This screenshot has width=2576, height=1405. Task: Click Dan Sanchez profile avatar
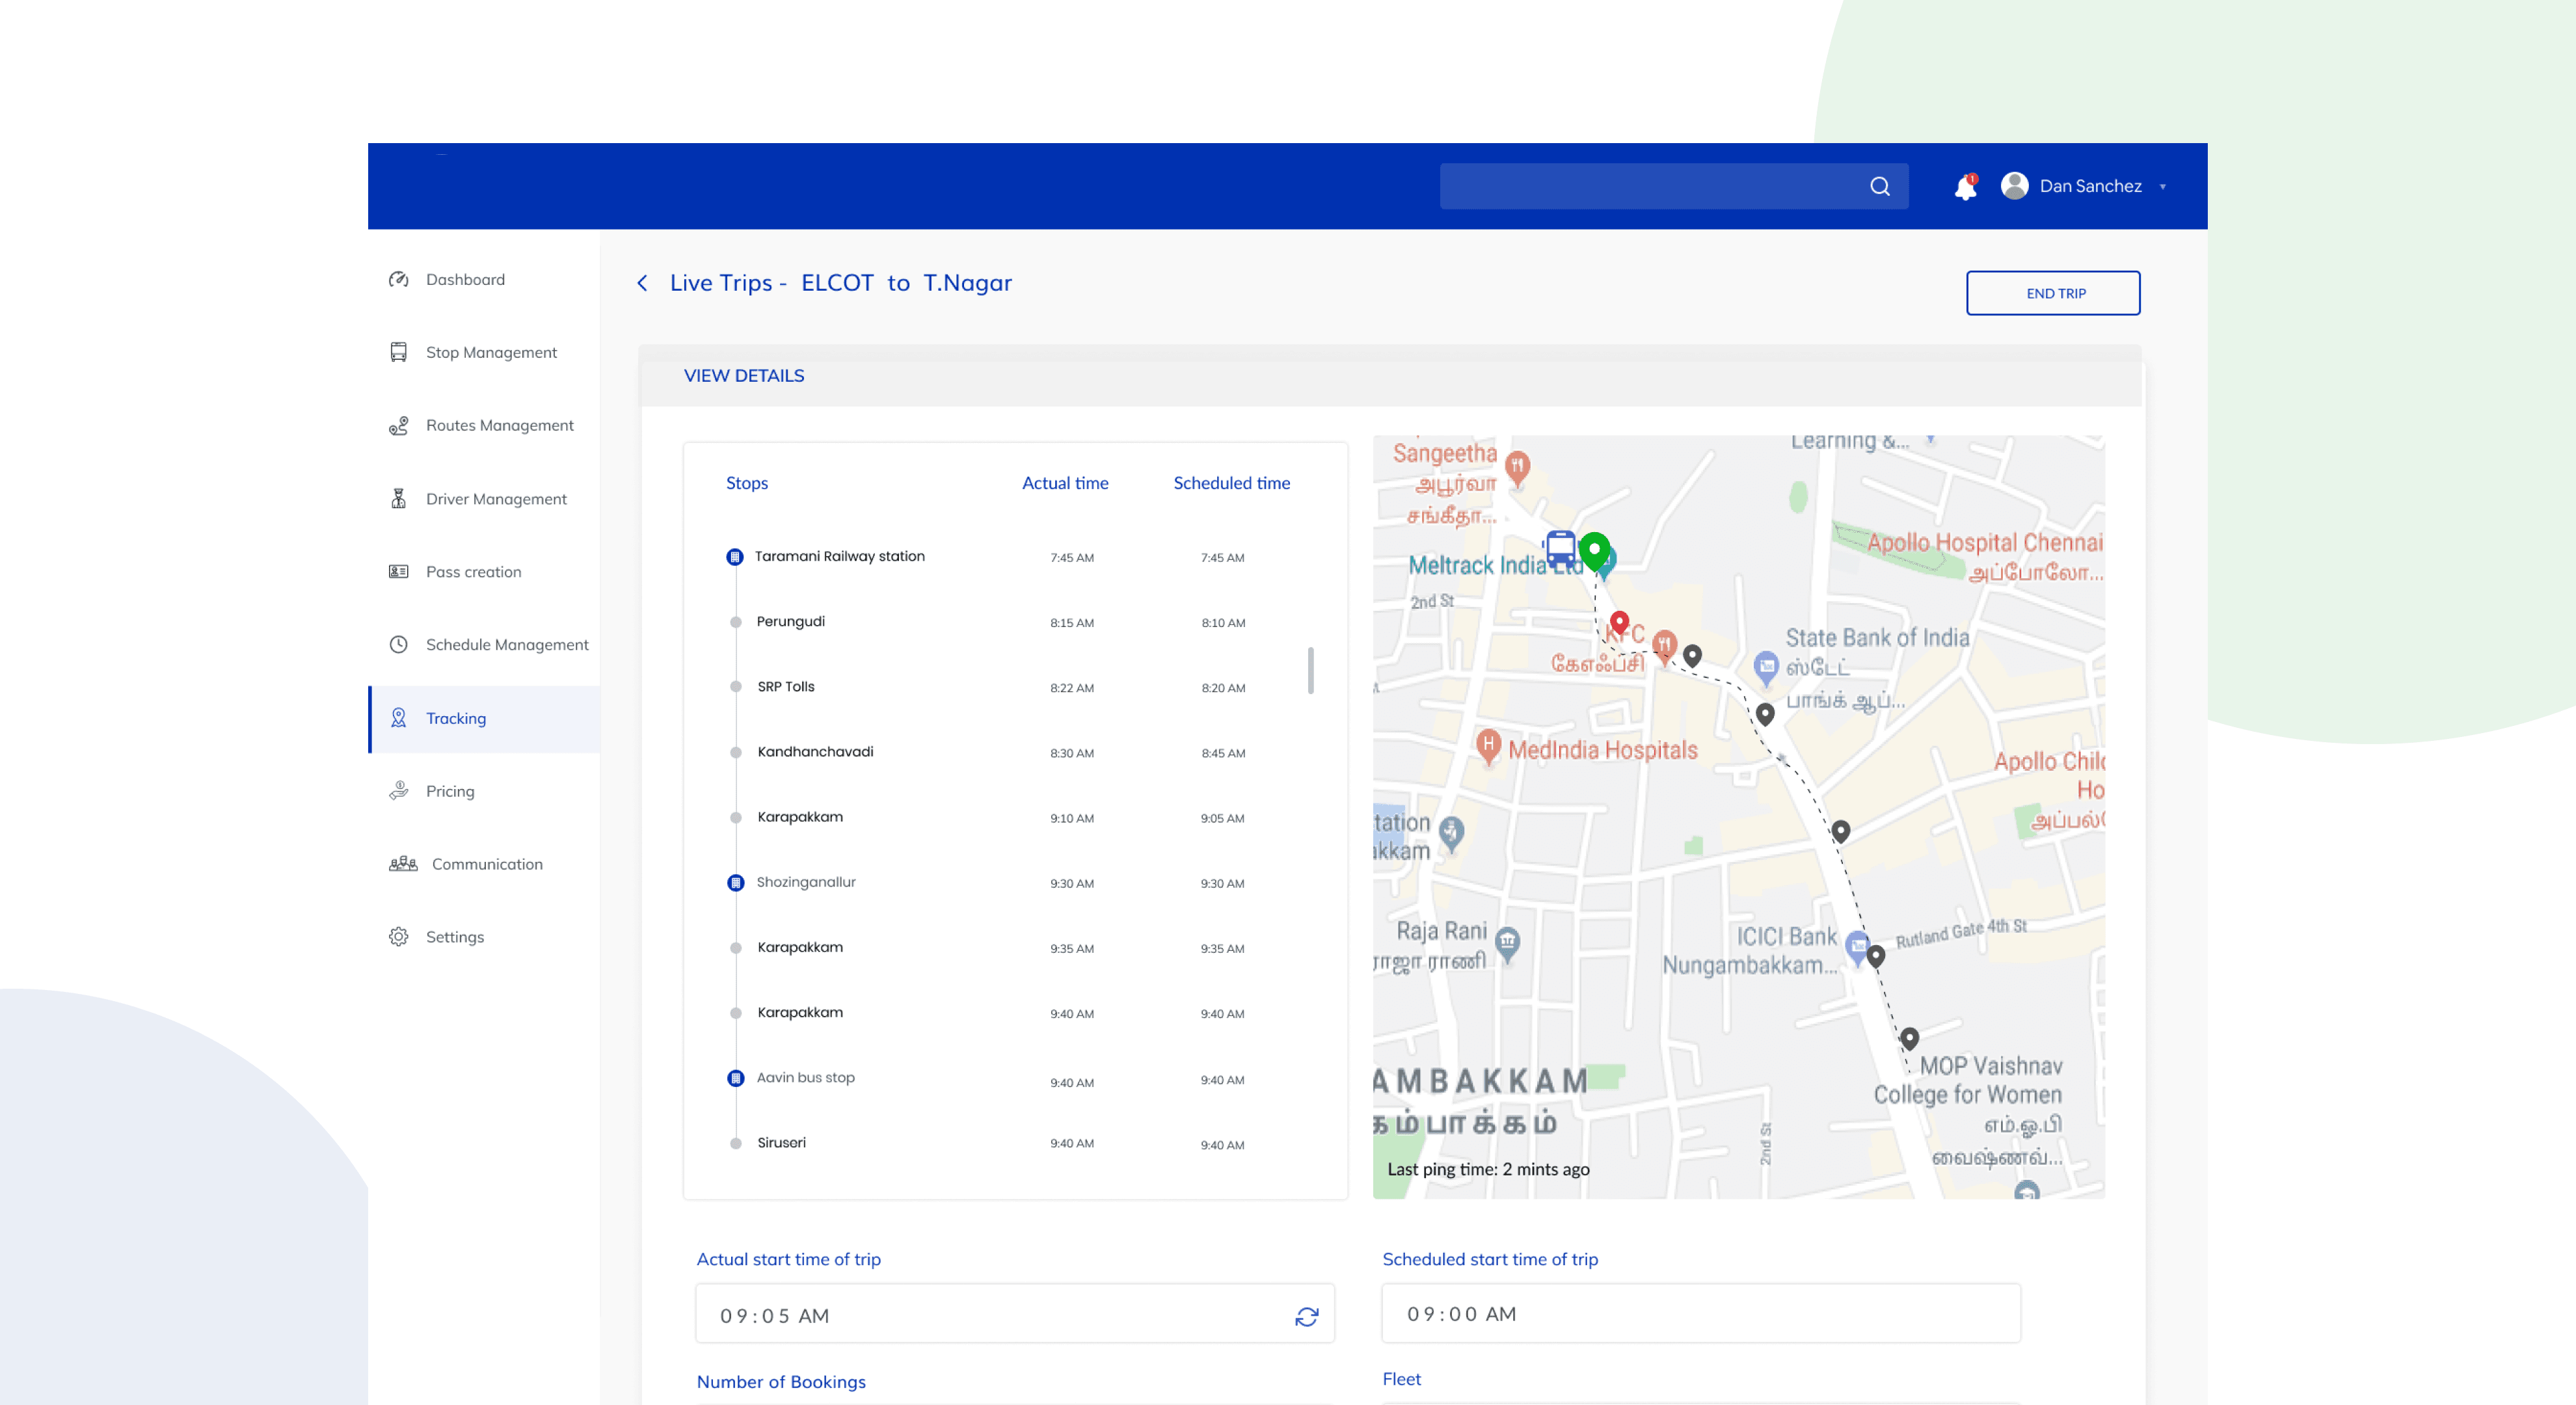coord(2014,186)
